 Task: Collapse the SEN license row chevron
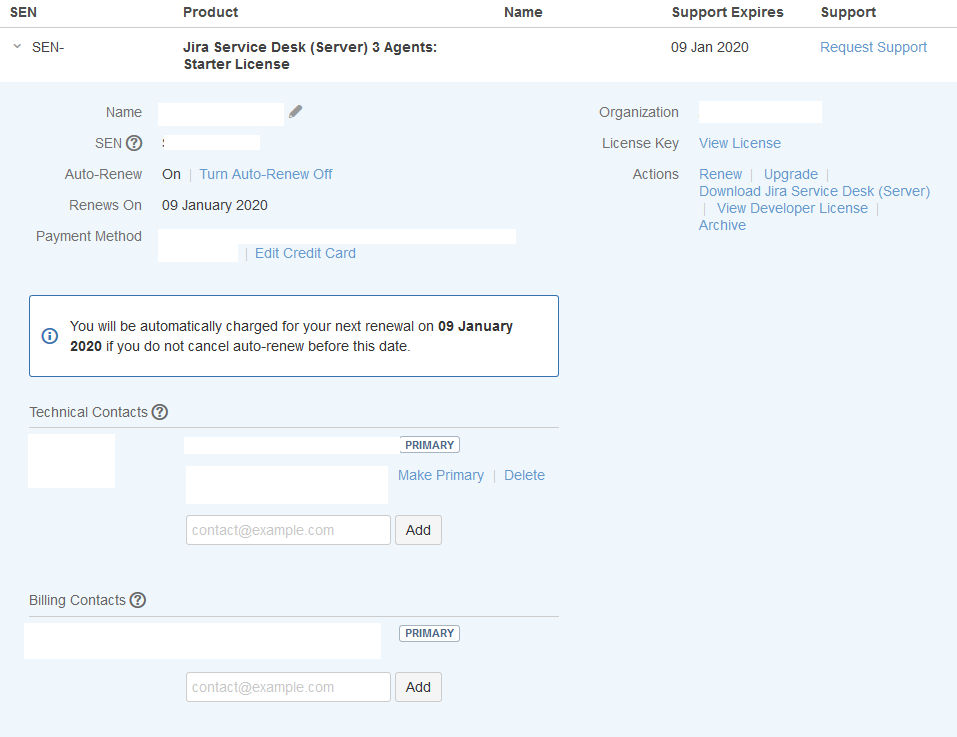tap(17, 46)
